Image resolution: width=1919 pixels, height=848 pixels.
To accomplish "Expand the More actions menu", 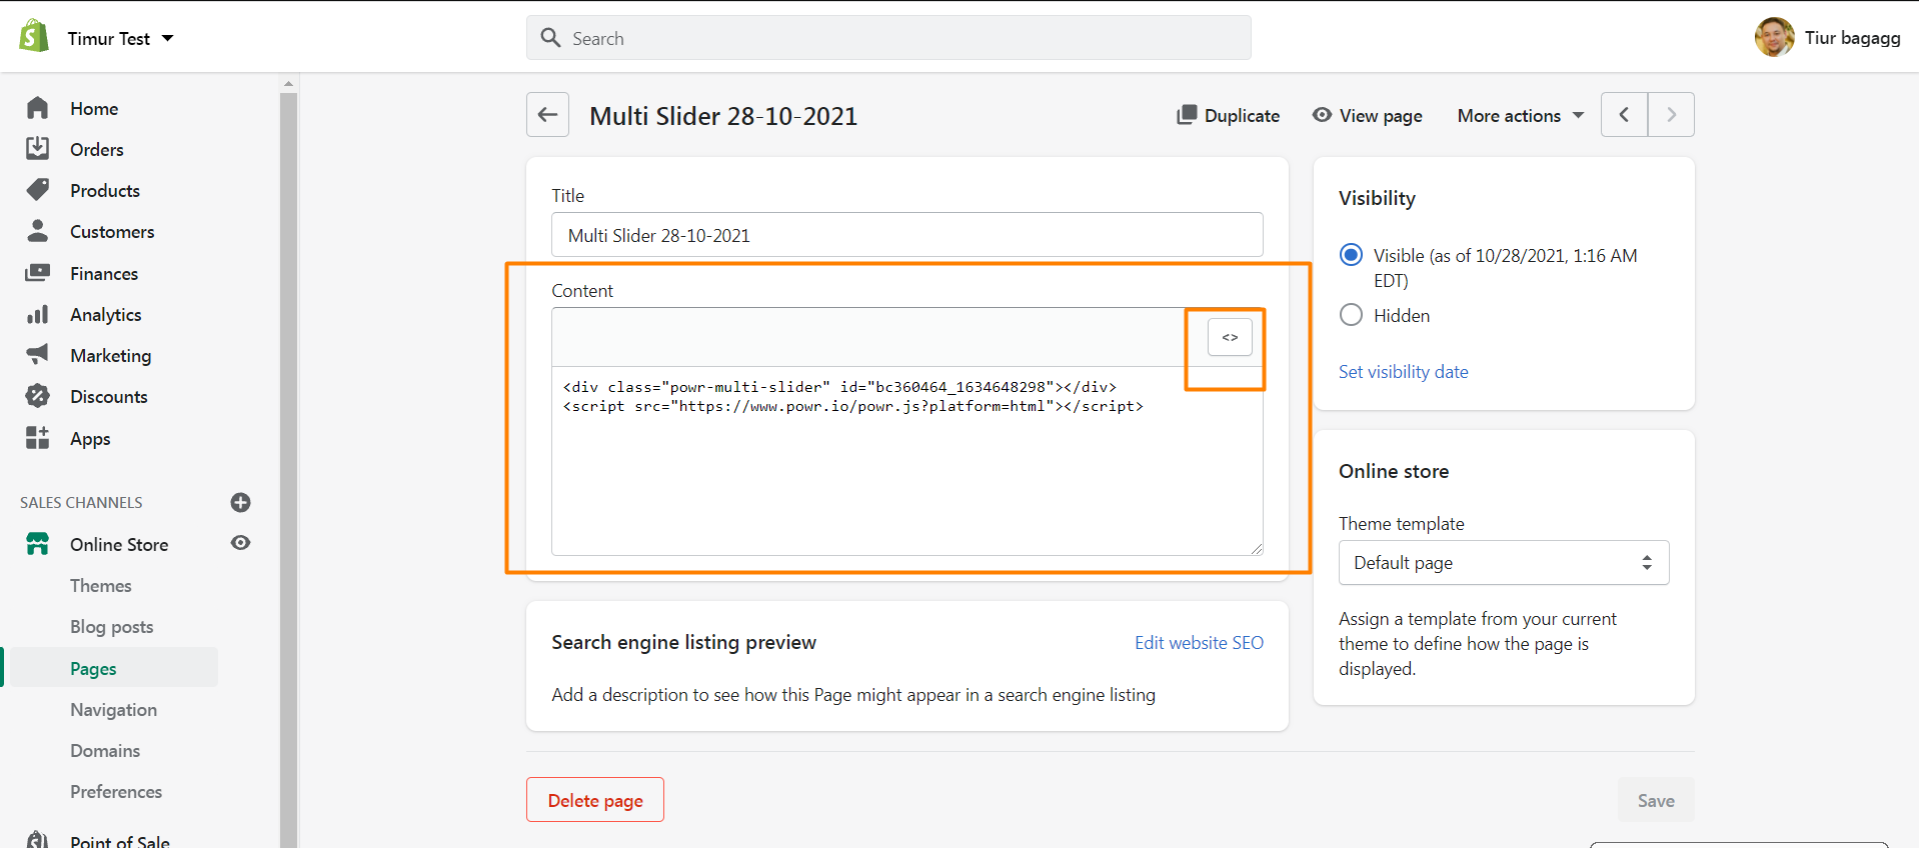I will click(1520, 116).
